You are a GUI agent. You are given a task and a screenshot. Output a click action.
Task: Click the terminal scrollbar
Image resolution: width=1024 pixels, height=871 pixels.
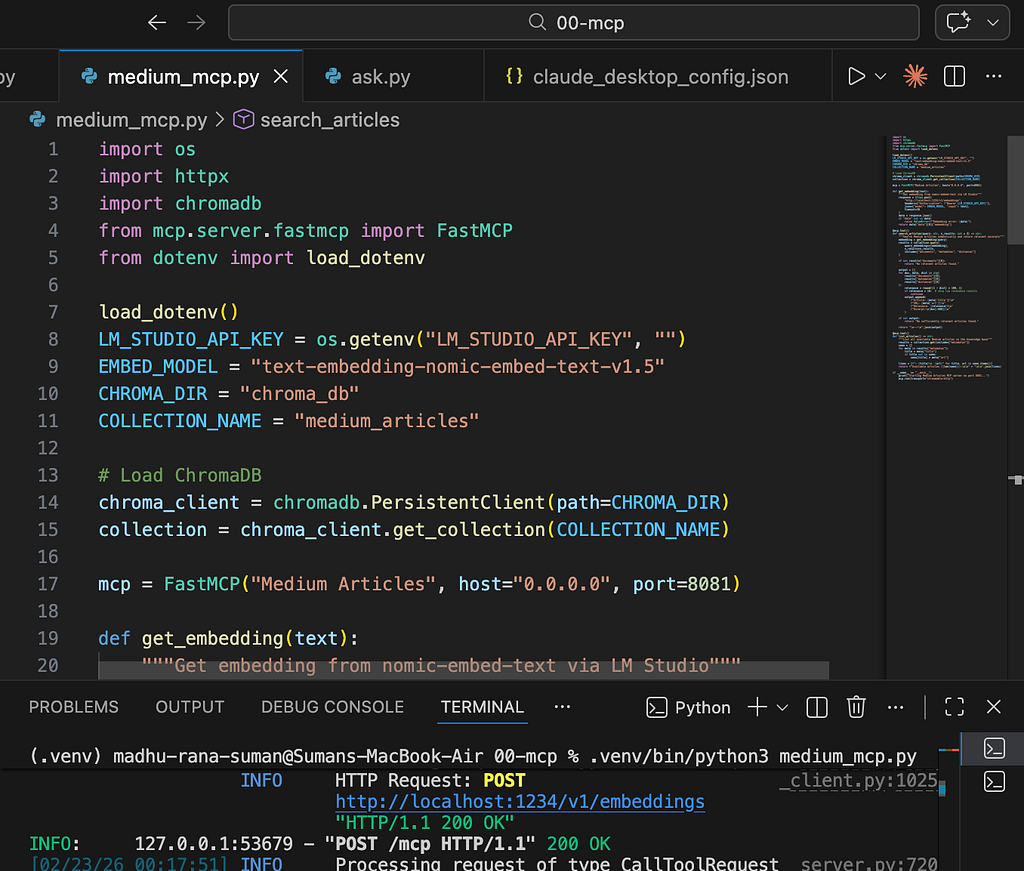tap(942, 789)
